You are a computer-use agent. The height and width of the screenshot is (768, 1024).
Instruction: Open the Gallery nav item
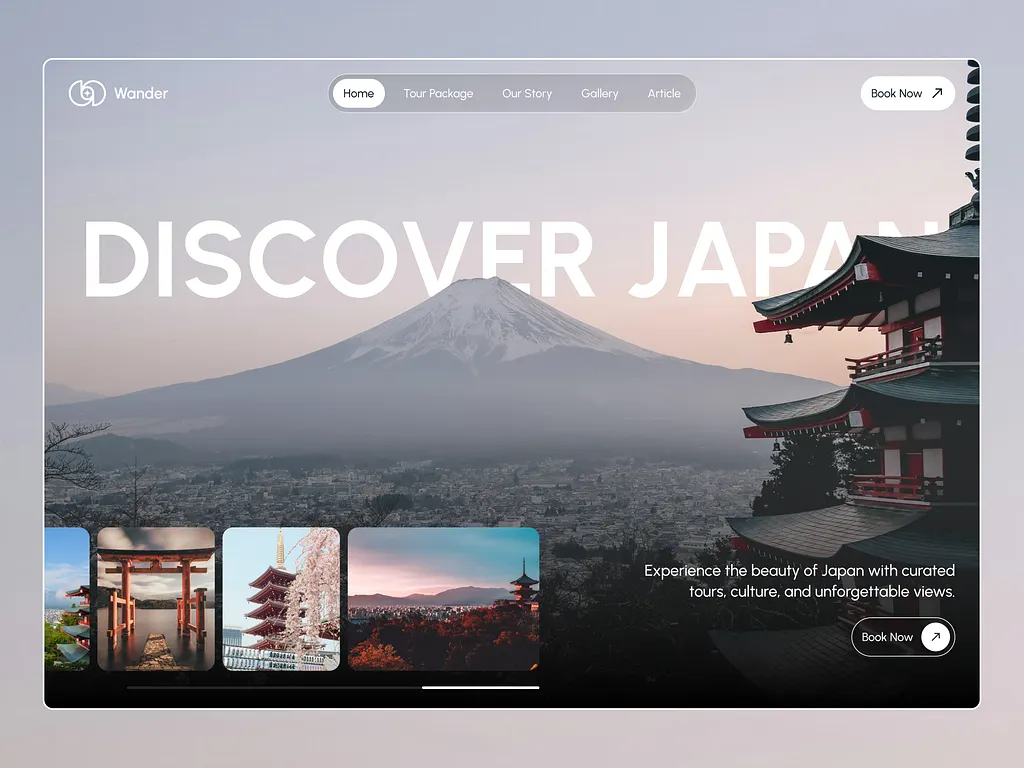[x=600, y=93]
